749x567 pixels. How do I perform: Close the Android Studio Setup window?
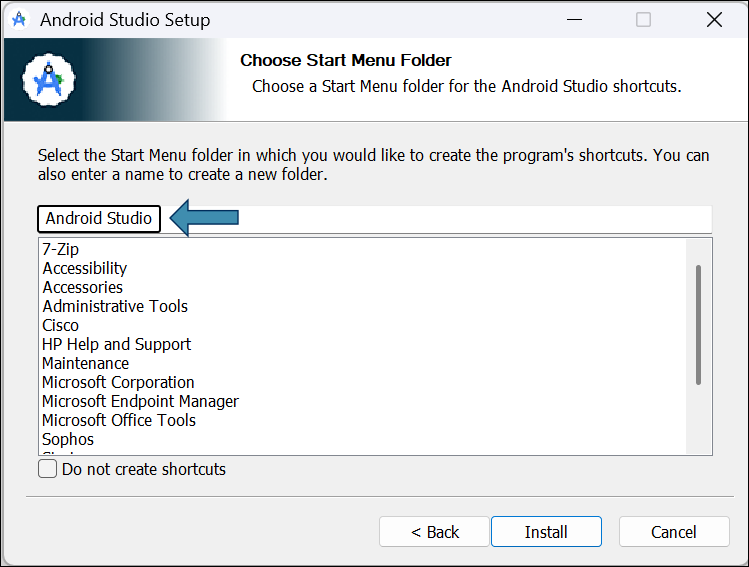[714, 20]
